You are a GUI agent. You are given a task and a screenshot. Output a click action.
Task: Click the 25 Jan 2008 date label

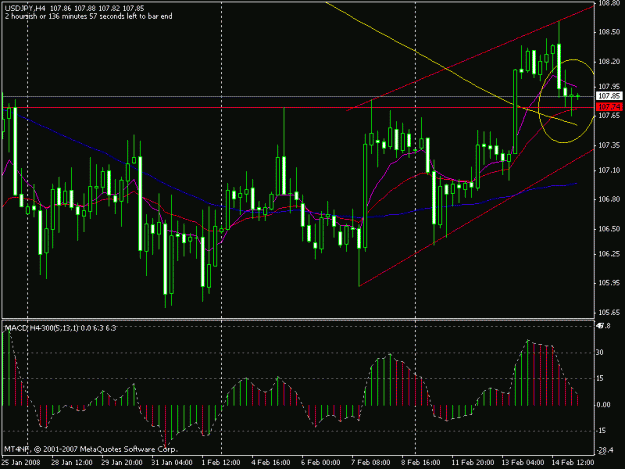[x=21, y=463]
